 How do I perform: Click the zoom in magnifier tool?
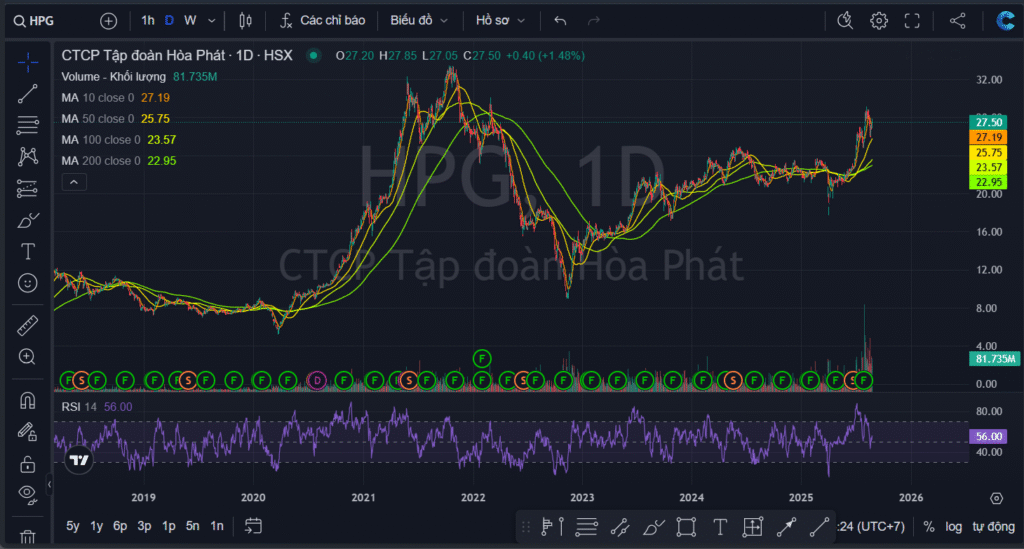click(28, 357)
